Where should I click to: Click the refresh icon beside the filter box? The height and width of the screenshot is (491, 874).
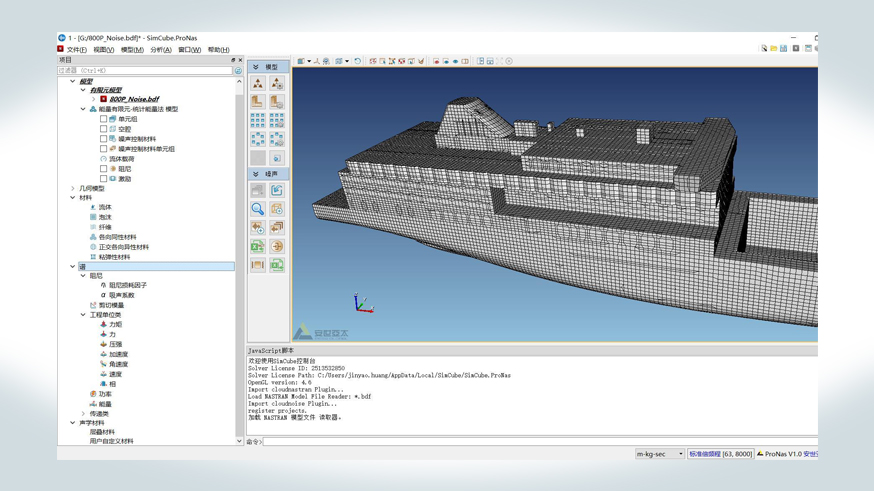(x=238, y=71)
